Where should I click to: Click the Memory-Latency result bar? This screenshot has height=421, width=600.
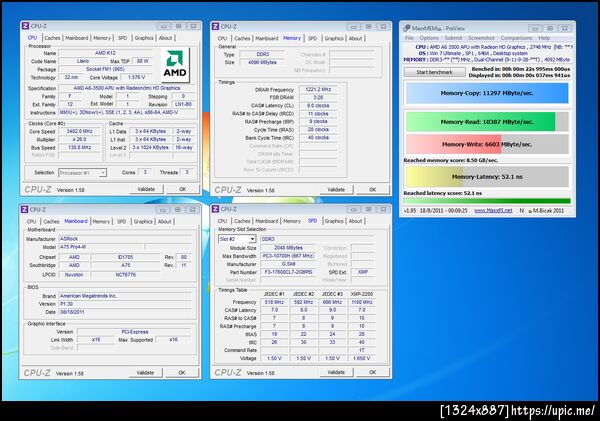(487, 177)
